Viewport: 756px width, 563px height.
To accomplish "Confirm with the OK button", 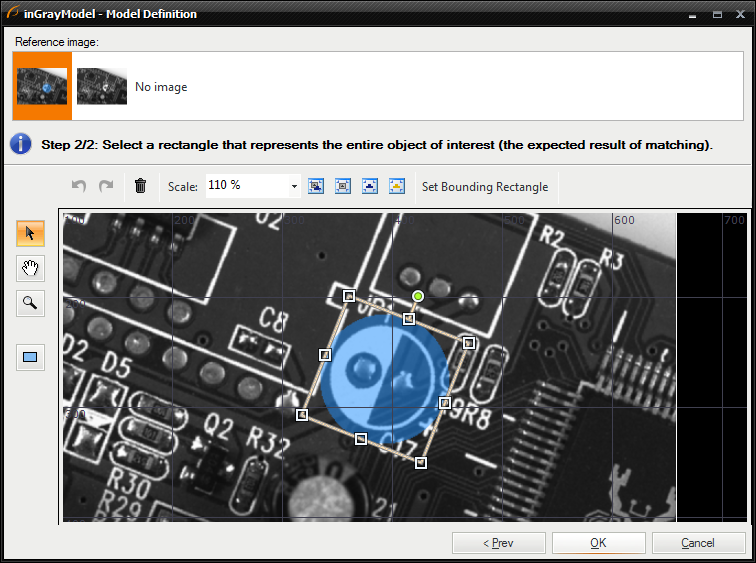I will (x=598, y=543).
